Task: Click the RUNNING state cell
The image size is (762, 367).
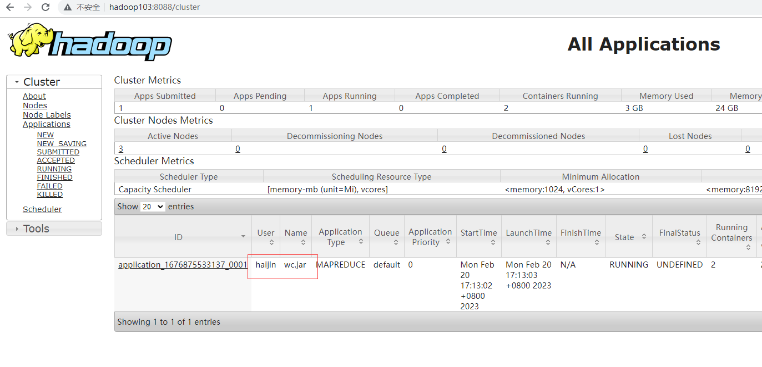Action: (x=629, y=265)
